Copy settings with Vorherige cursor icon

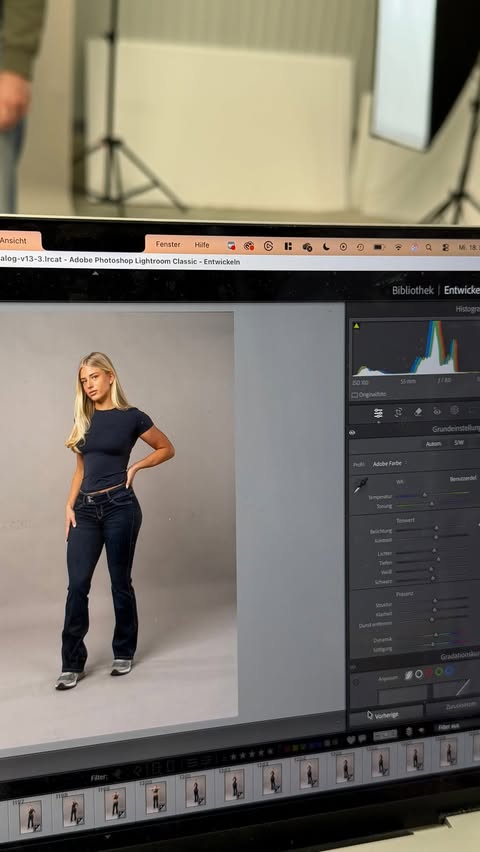click(x=370, y=715)
